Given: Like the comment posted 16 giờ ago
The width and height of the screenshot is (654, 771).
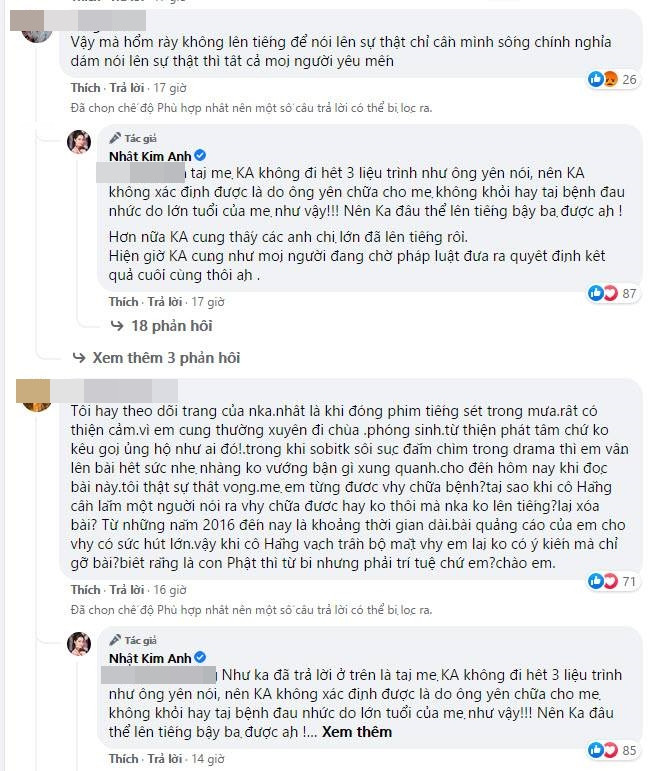Looking at the screenshot, I should (x=85, y=590).
